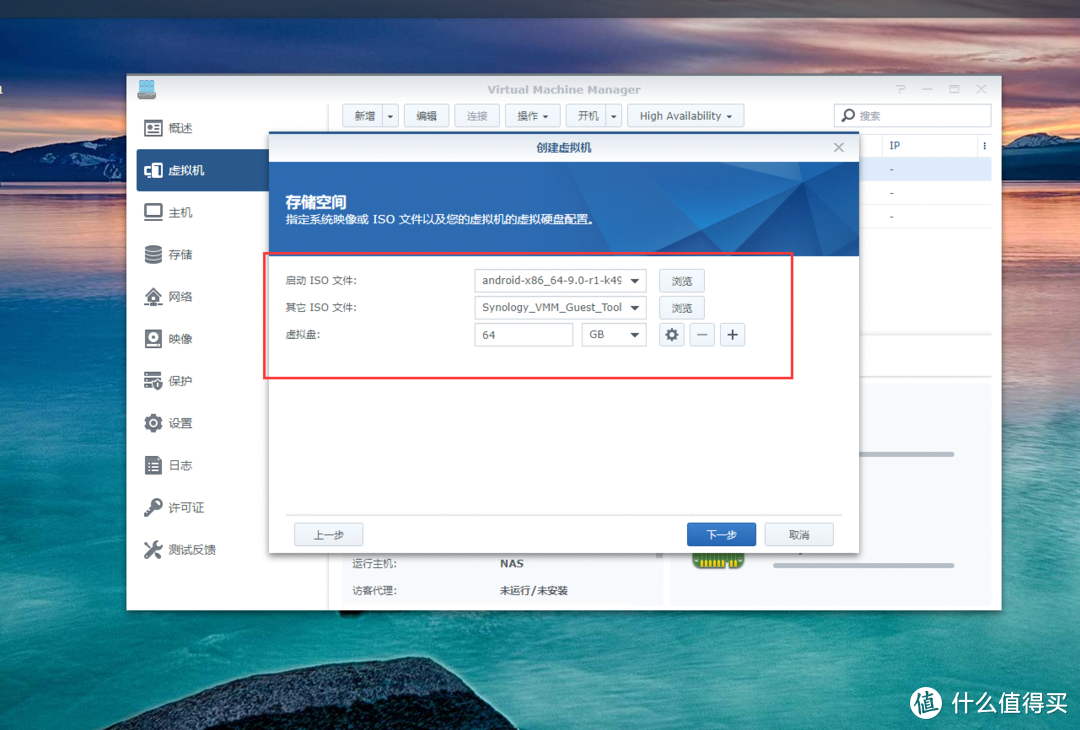Click the search magnifier icon
The width and height of the screenshot is (1080, 730).
(x=849, y=115)
